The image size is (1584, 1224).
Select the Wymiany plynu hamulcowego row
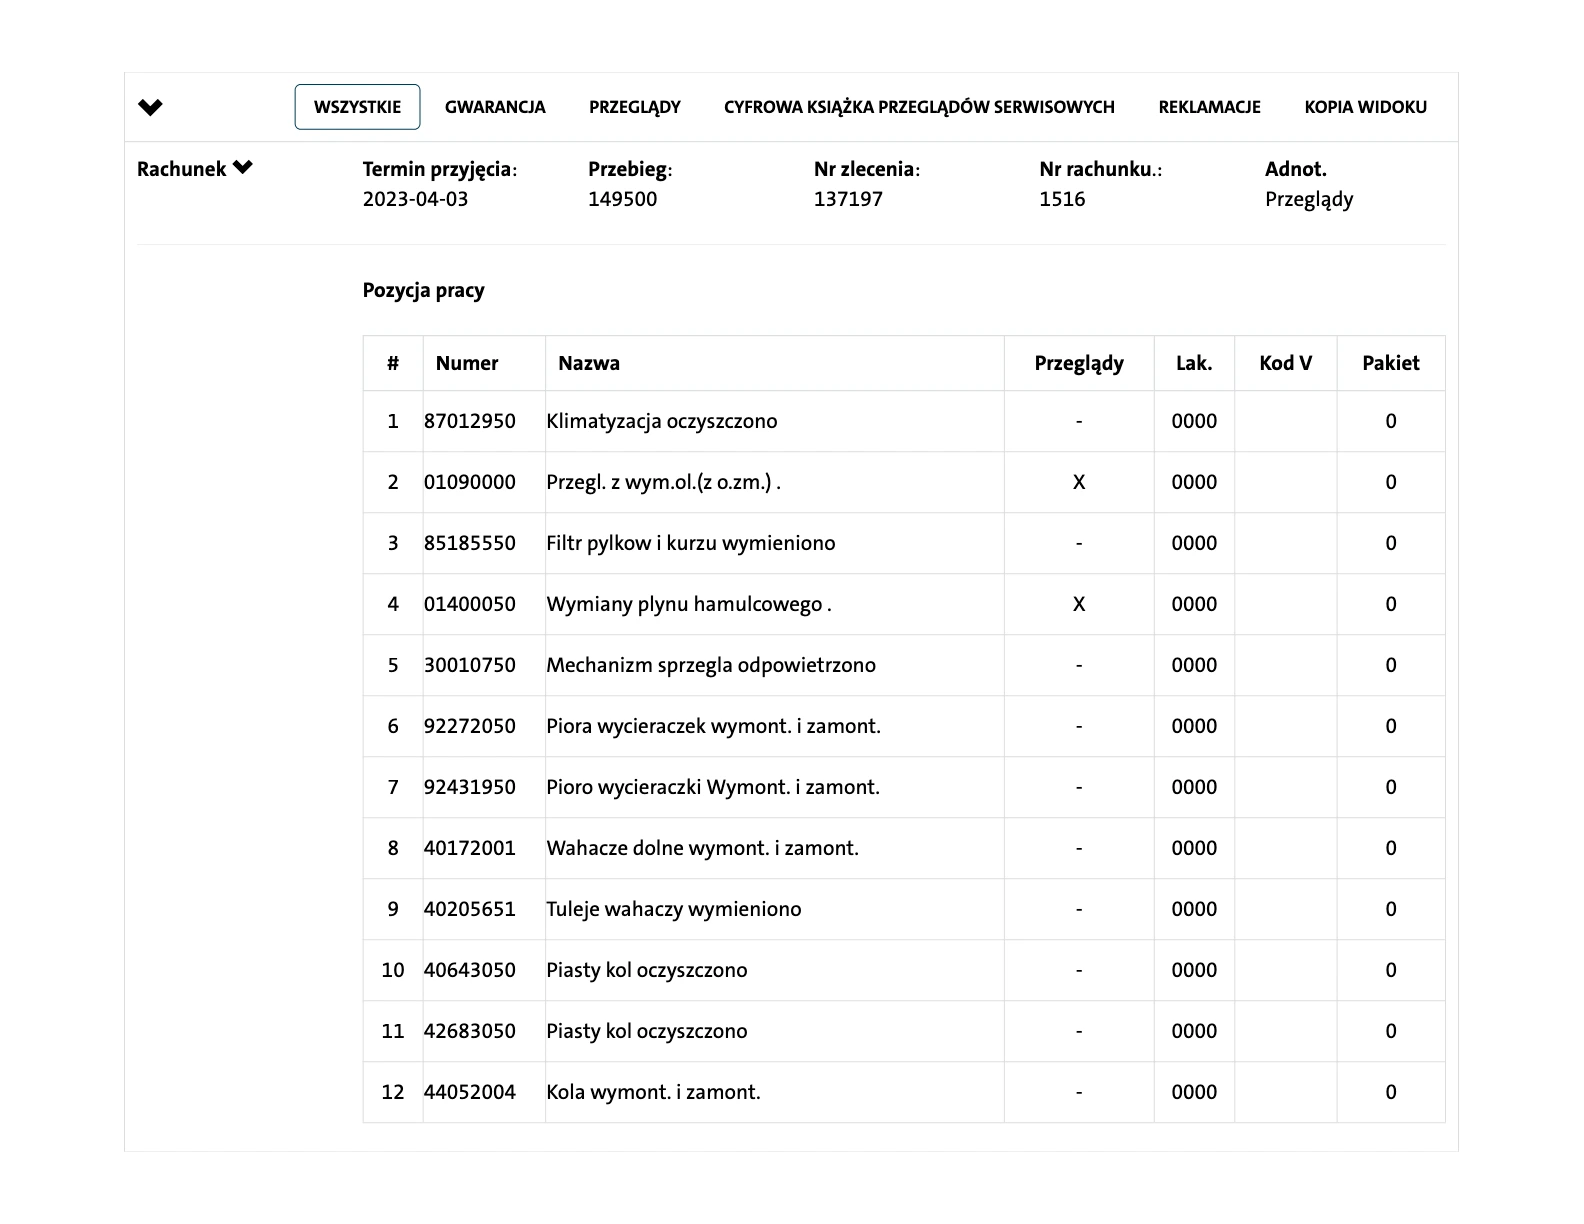pos(688,604)
